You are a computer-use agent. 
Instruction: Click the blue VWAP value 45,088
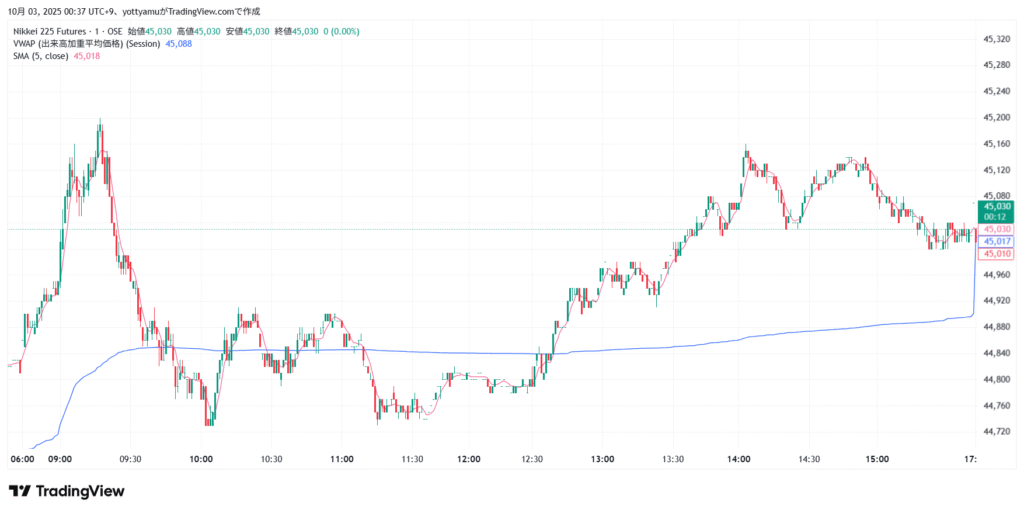point(180,44)
